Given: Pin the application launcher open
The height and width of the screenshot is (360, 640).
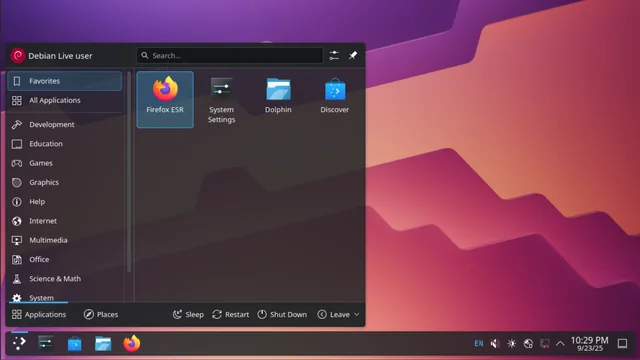Looking at the screenshot, I should (x=353, y=56).
